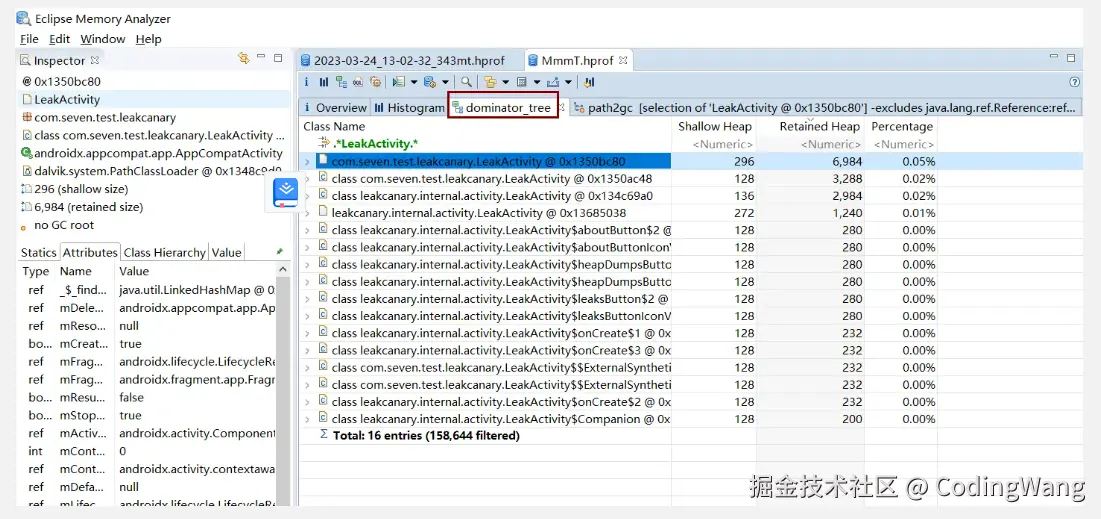This screenshot has height=519, width=1101.
Task: Select the Statics tab in Inspector
Action: pos(39,253)
